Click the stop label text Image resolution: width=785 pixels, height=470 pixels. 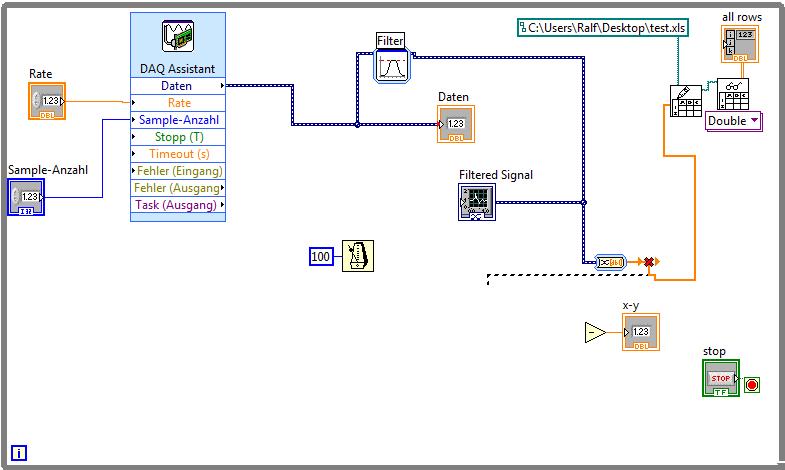714,351
